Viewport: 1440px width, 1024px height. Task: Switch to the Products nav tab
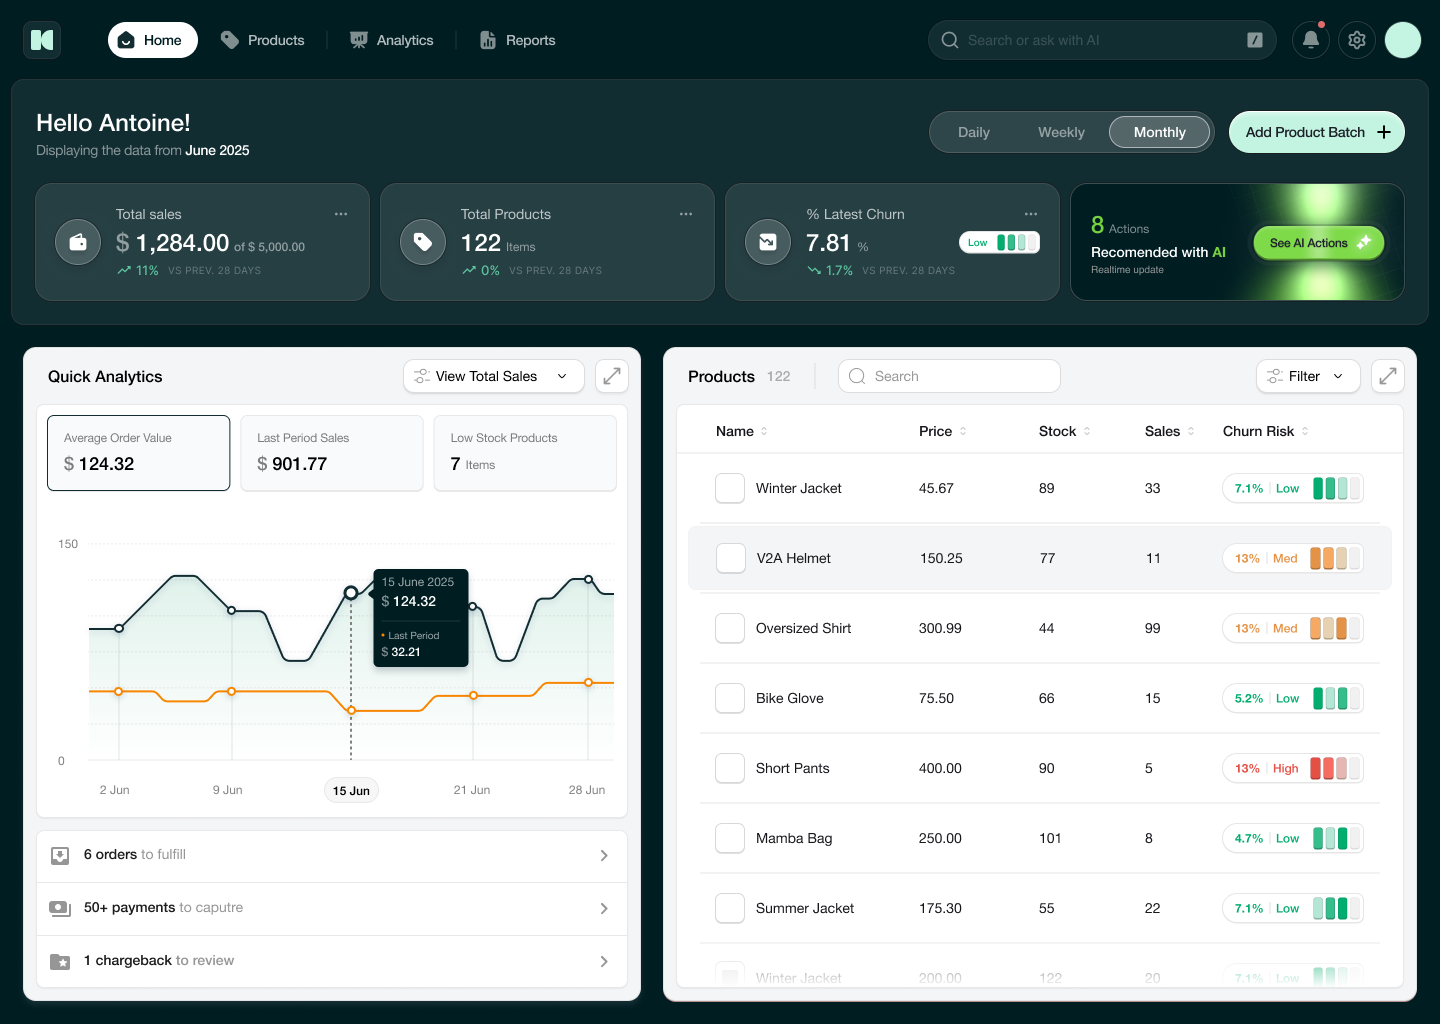[262, 40]
